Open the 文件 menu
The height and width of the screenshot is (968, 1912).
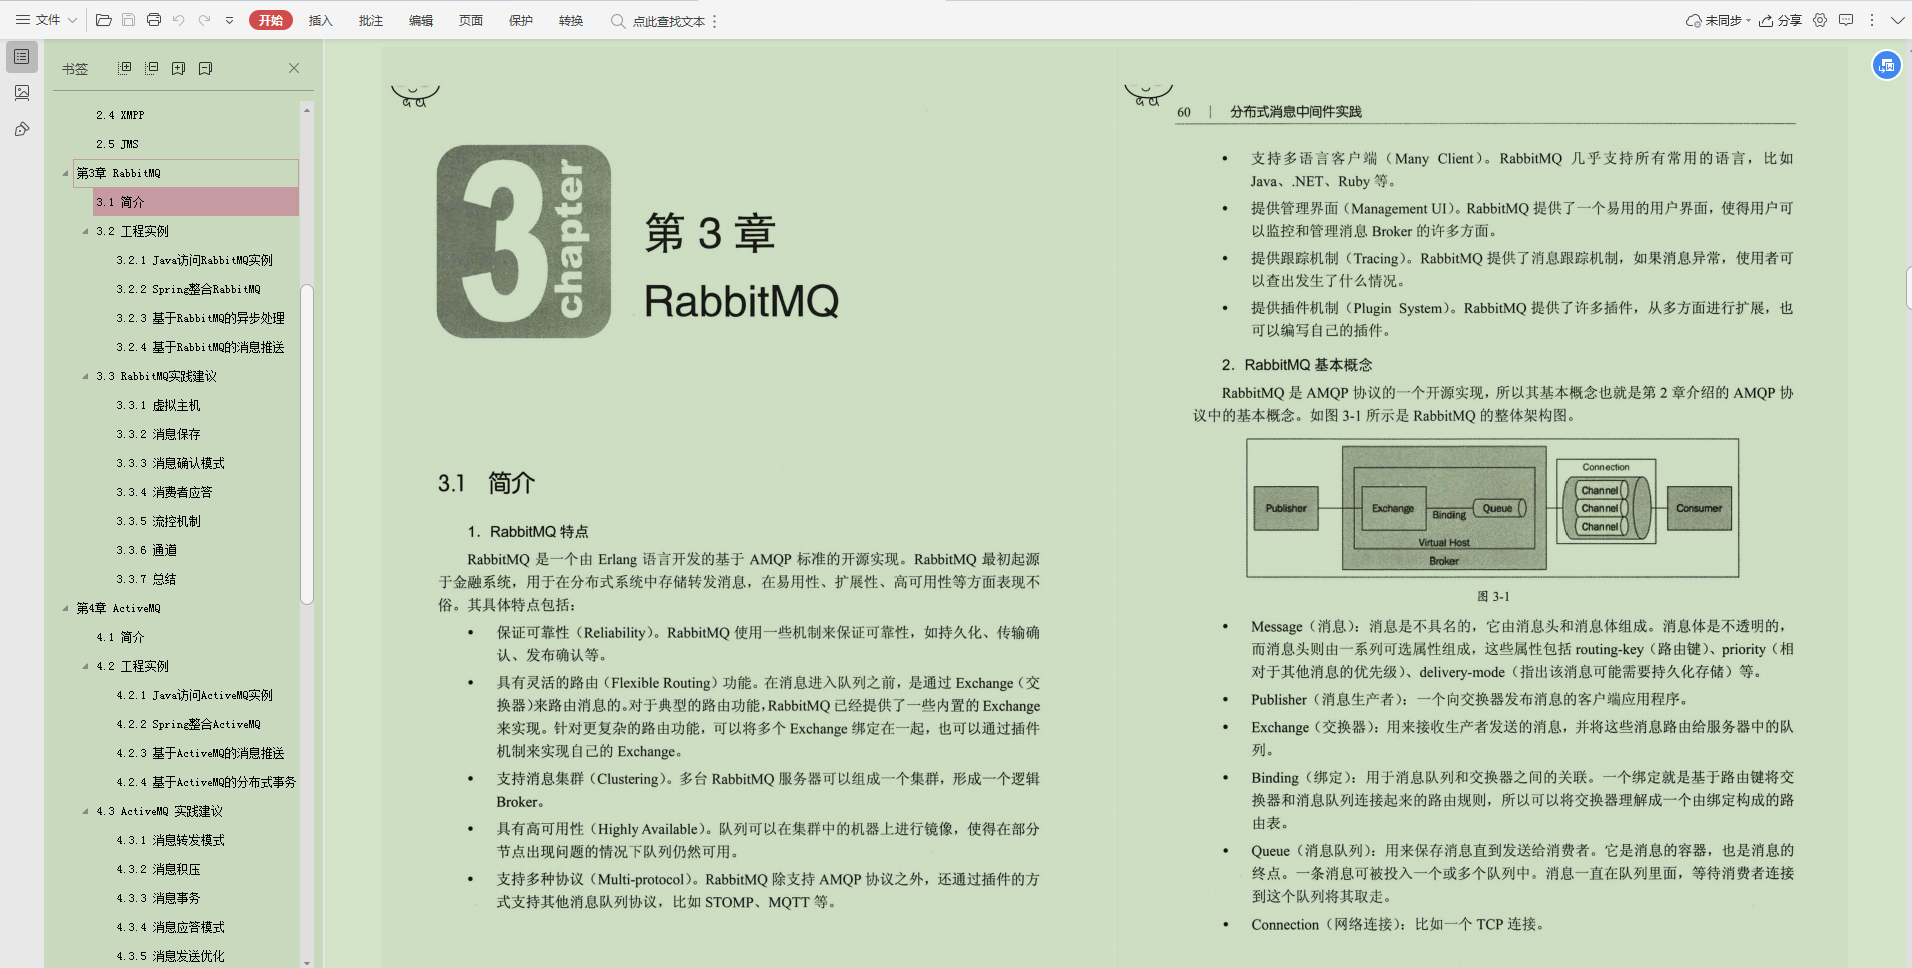pyautogui.click(x=46, y=20)
